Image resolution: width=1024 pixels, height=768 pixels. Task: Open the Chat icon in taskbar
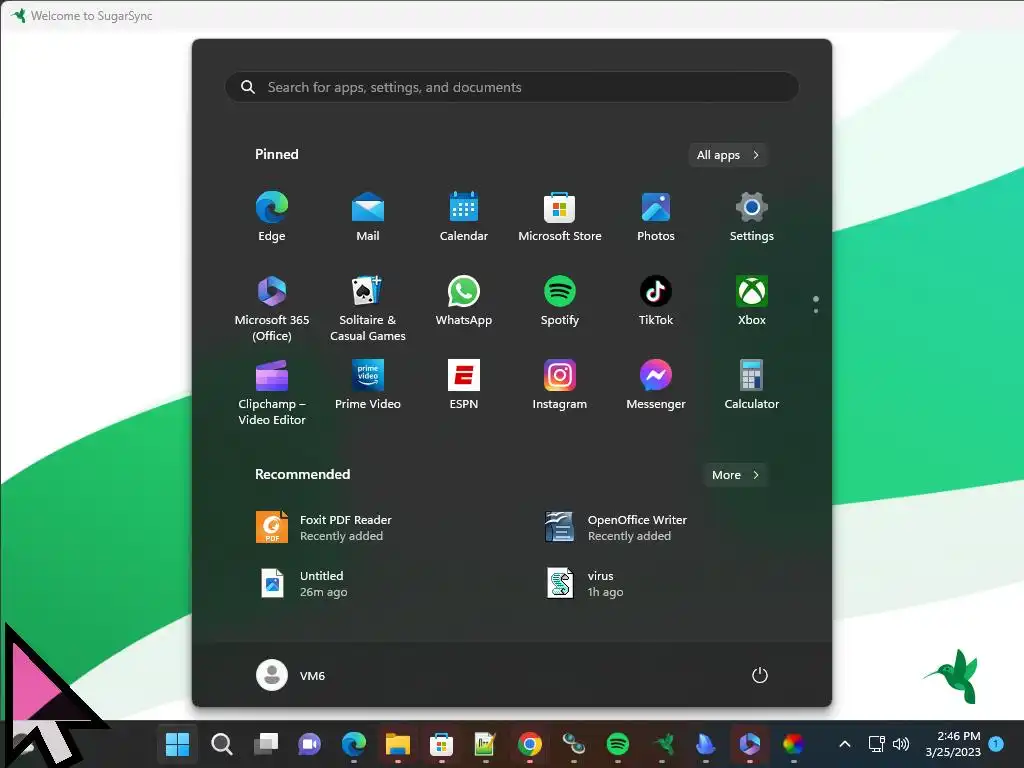pyautogui.click(x=310, y=744)
